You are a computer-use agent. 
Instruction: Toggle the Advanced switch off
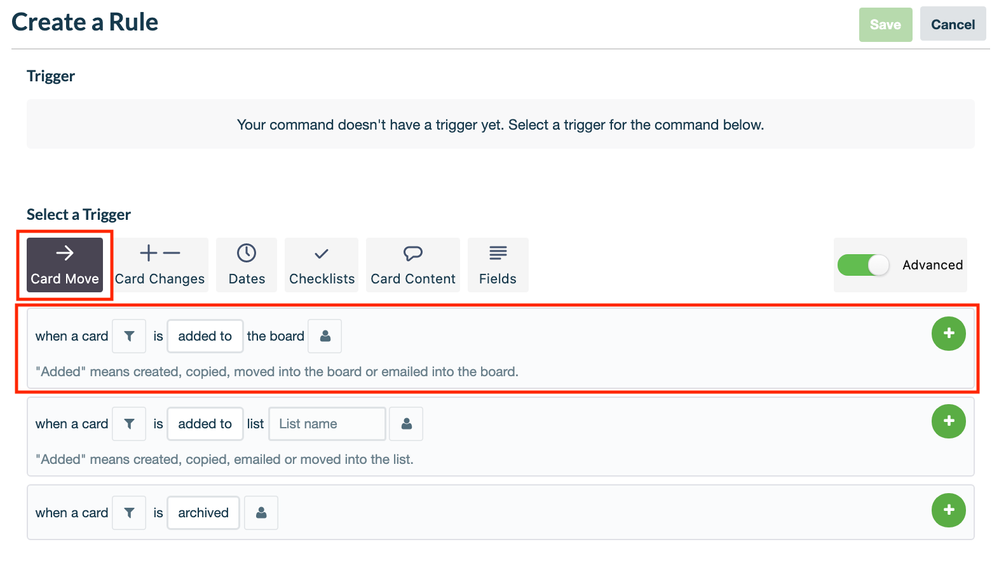point(863,265)
